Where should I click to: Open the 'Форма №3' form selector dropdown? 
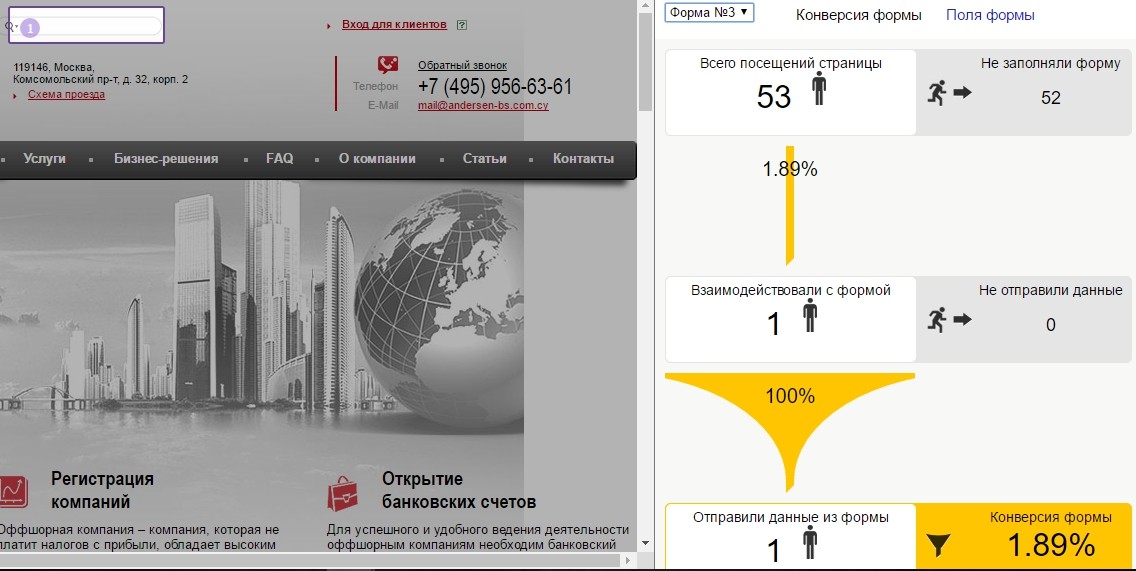(x=709, y=13)
